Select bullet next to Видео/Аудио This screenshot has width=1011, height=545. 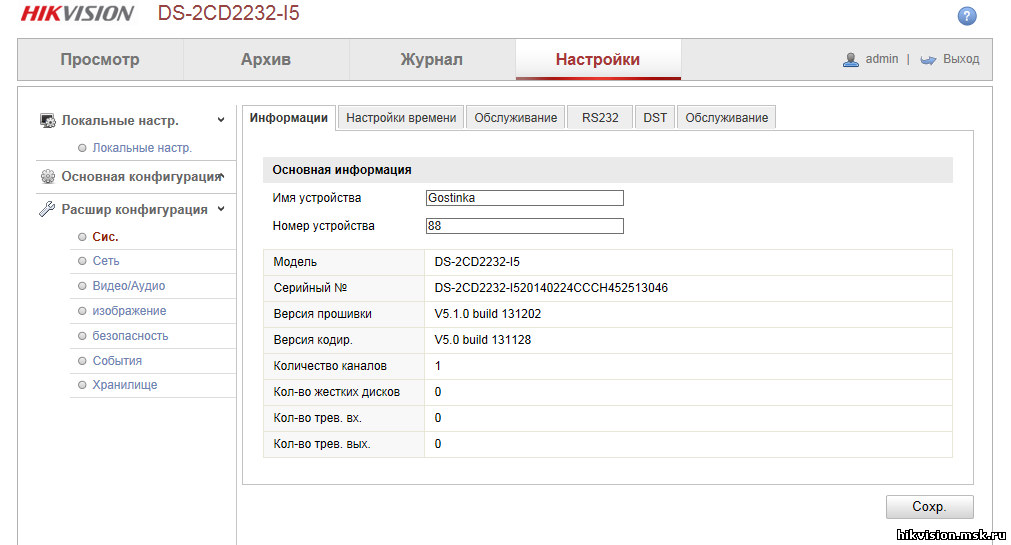[x=82, y=286]
